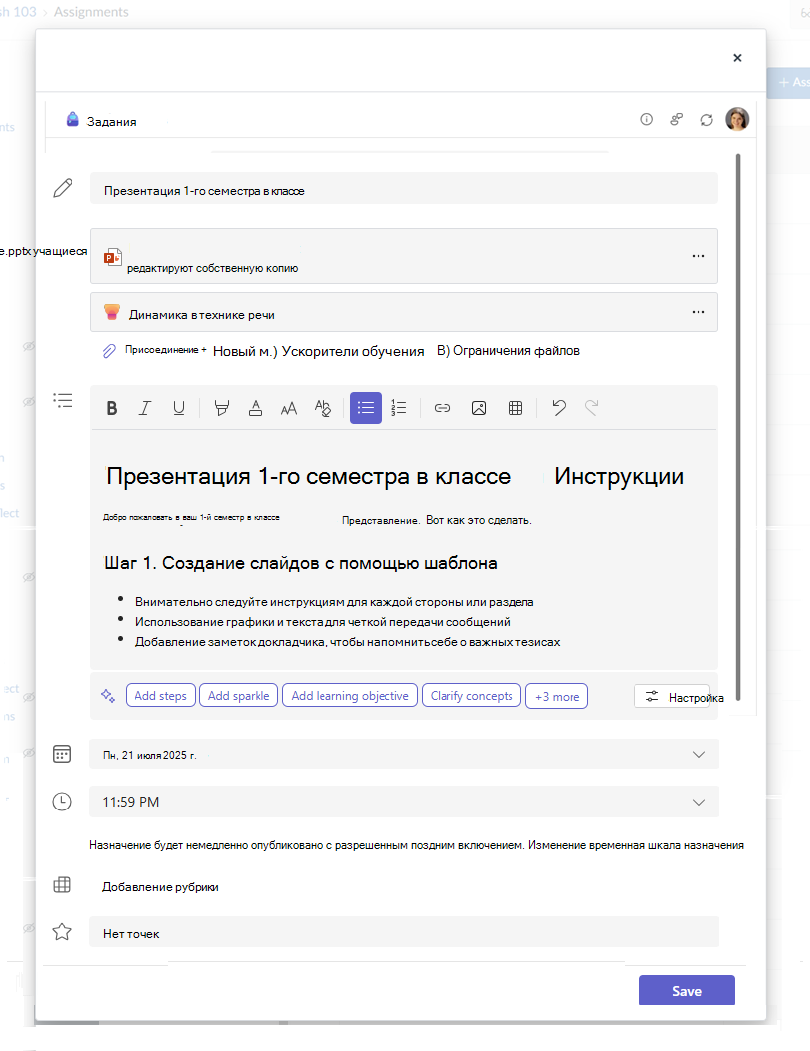
Task: Open the Настройка settings button
Action: click(x=673, y=697)
